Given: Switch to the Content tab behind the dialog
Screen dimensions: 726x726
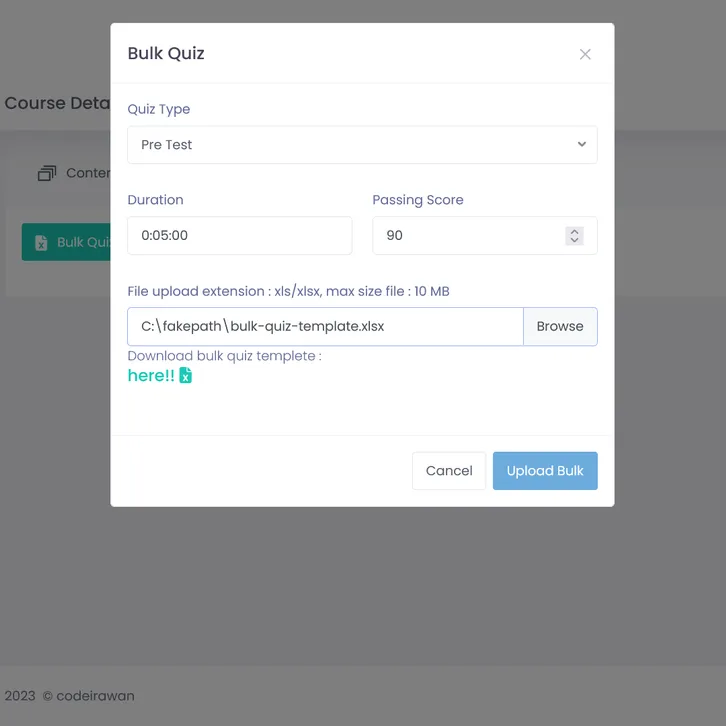Looking at the screenshot, I should point(88,173).
